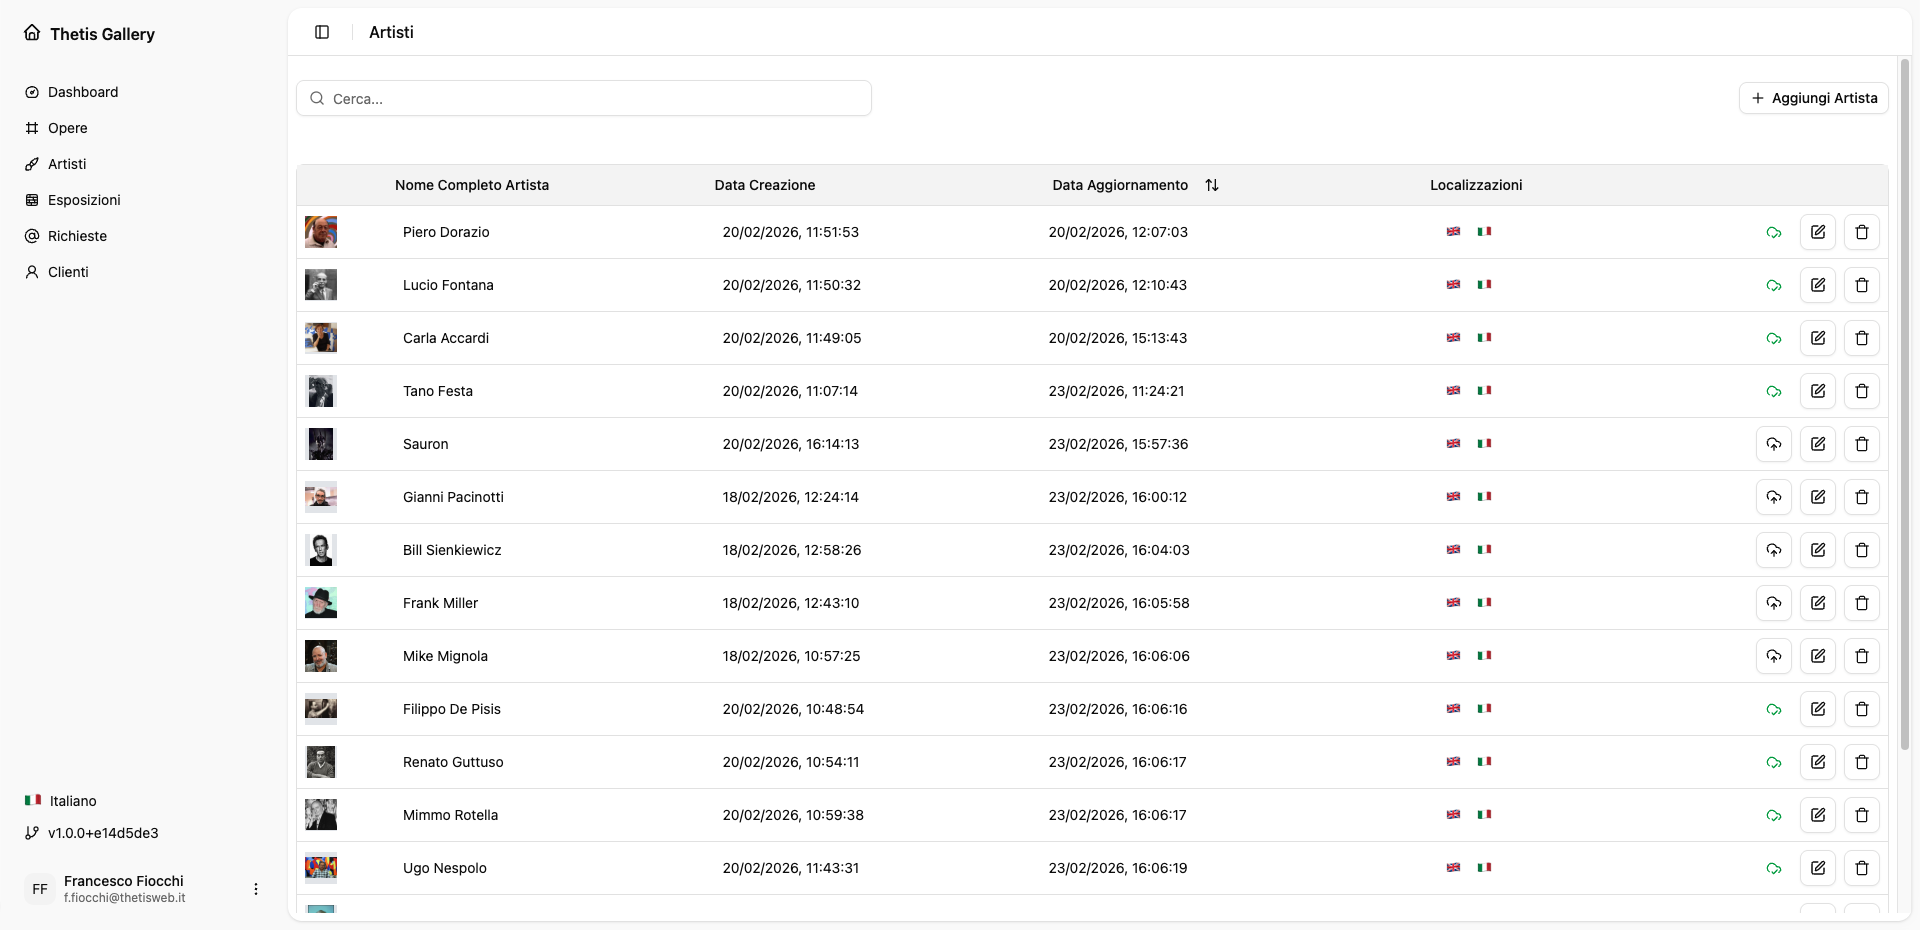Click edit icon for Piero Dorazio

click(x=1817, y=232)
